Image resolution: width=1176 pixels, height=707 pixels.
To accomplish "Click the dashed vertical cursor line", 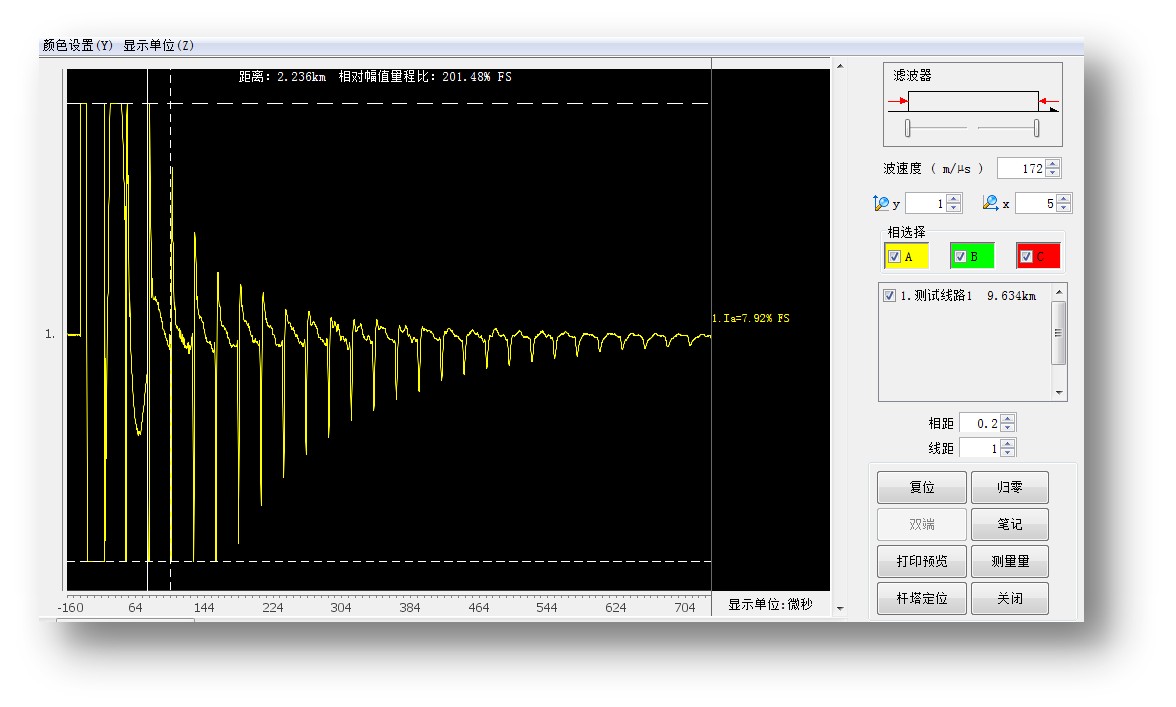I will coord(170,330).
